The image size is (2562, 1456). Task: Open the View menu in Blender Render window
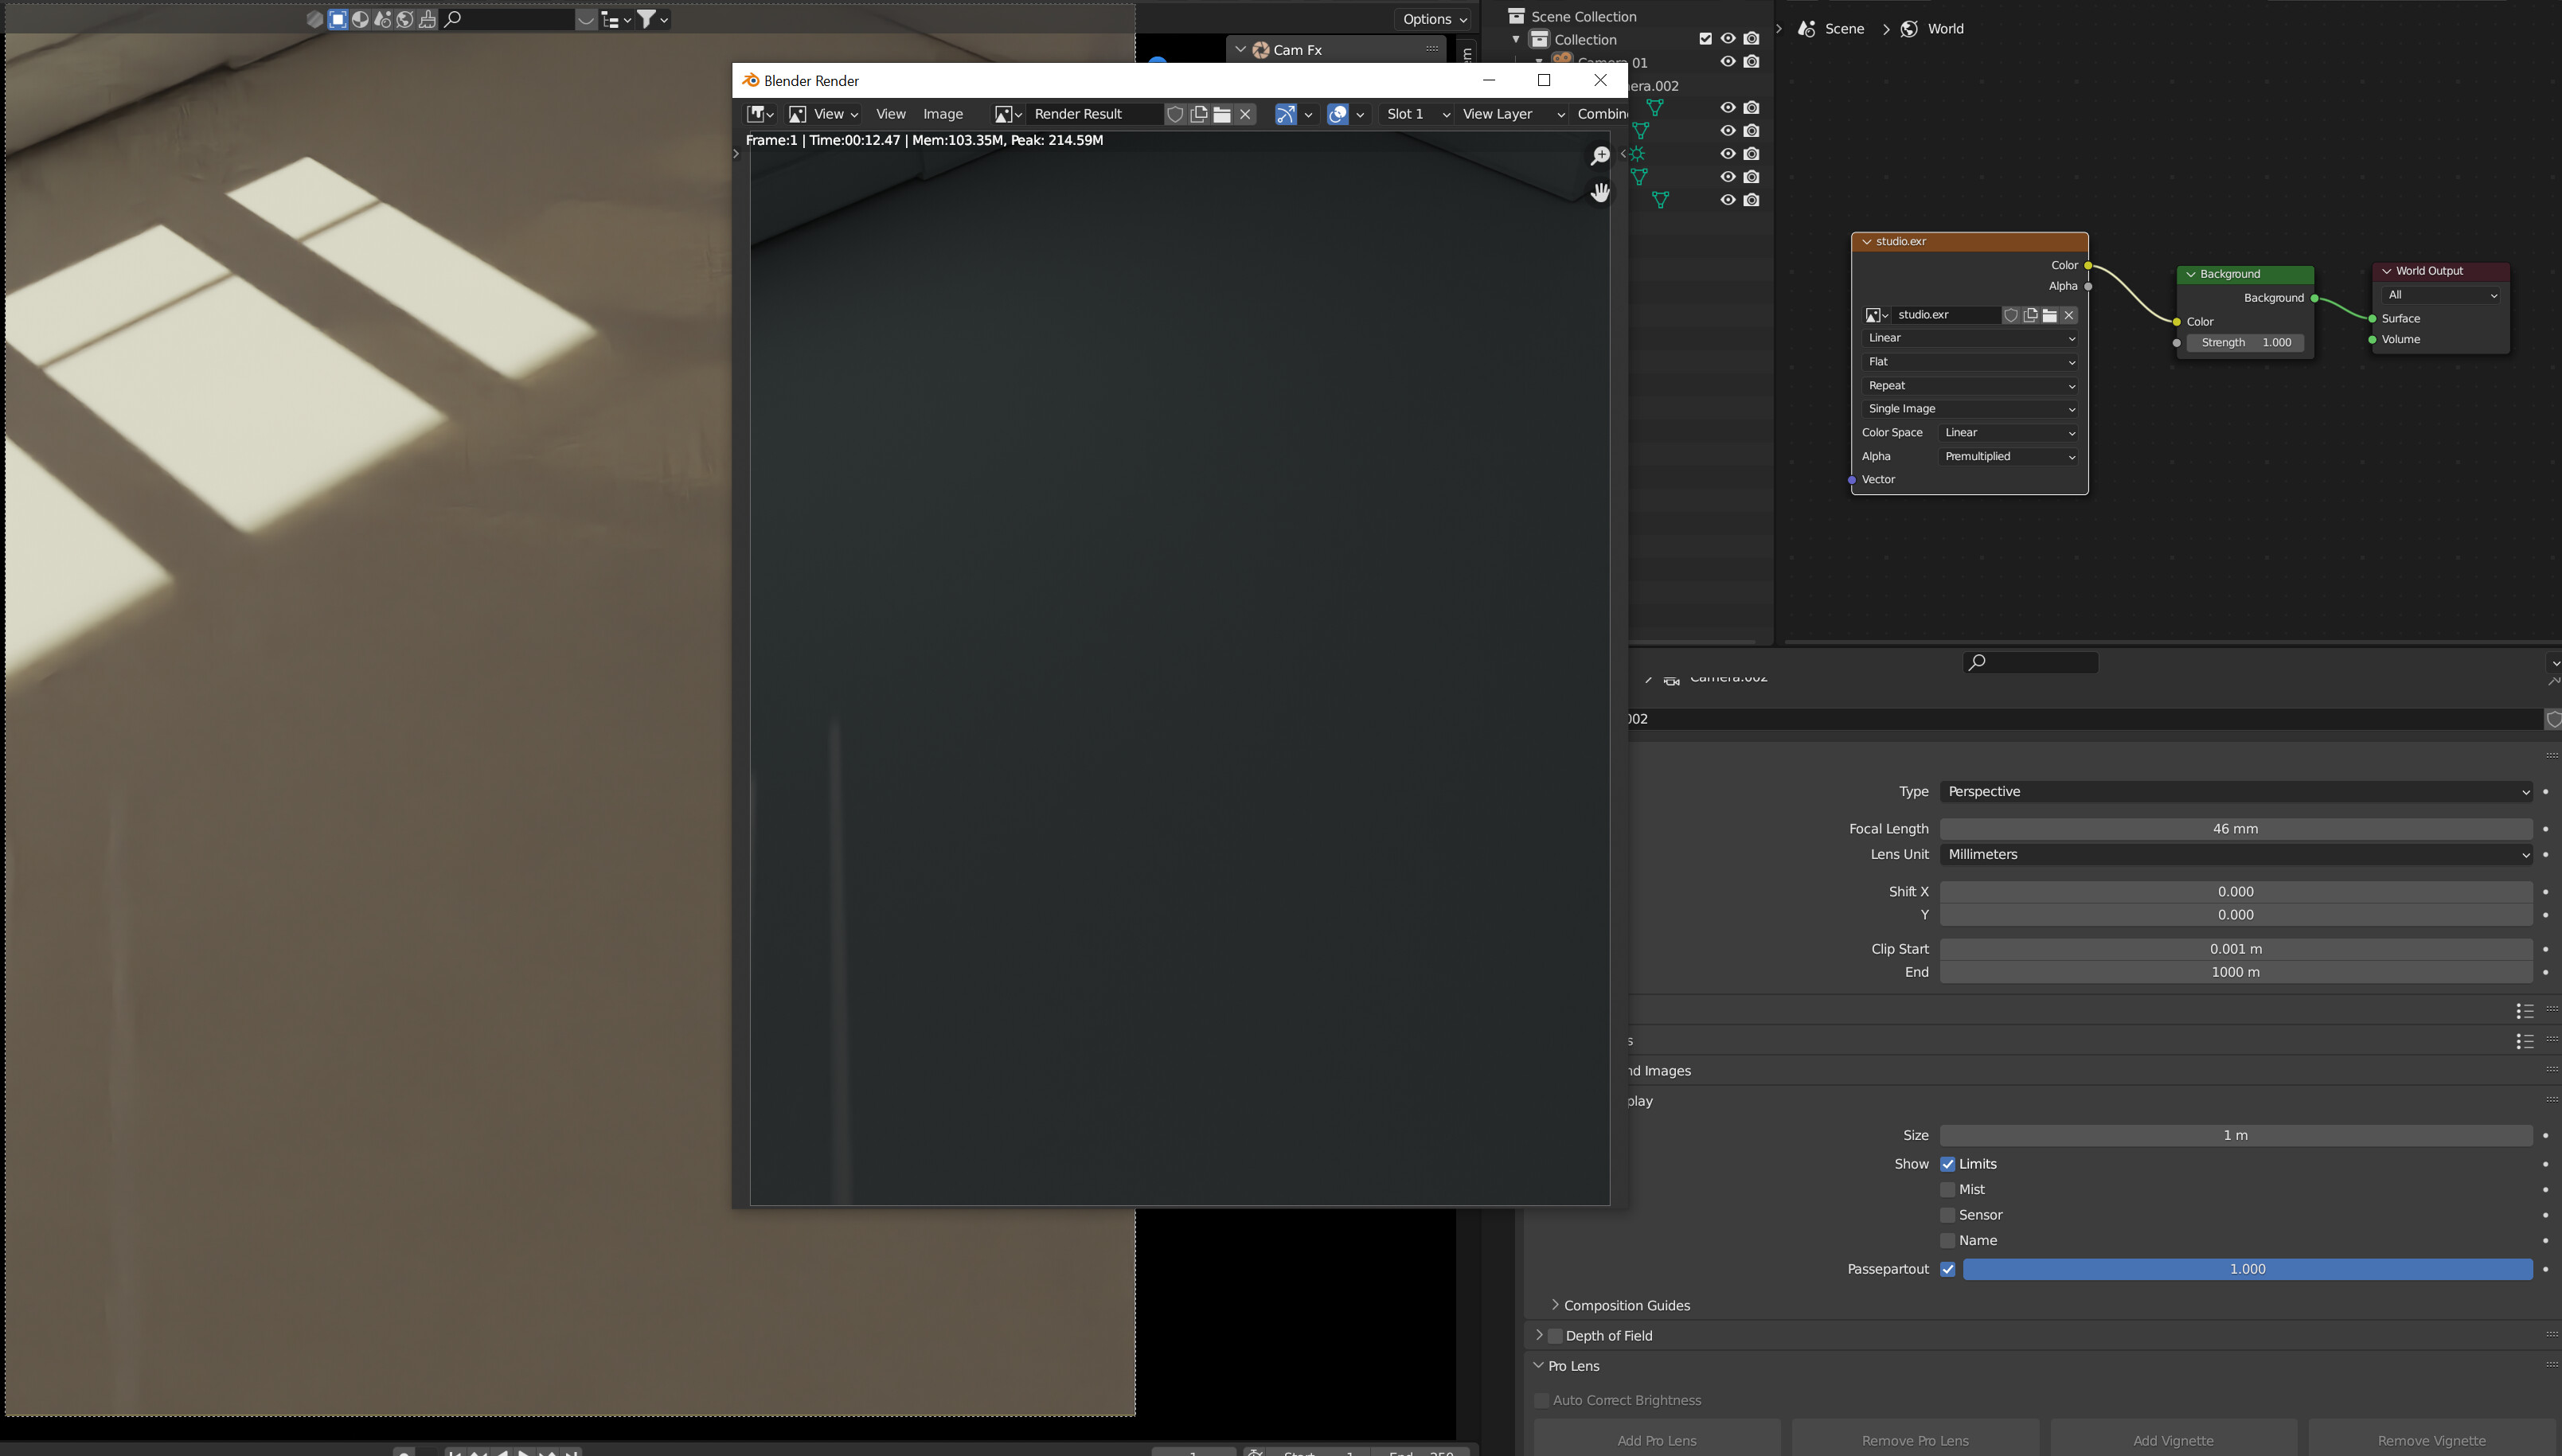pyautogui.click(x=889, y=114)
